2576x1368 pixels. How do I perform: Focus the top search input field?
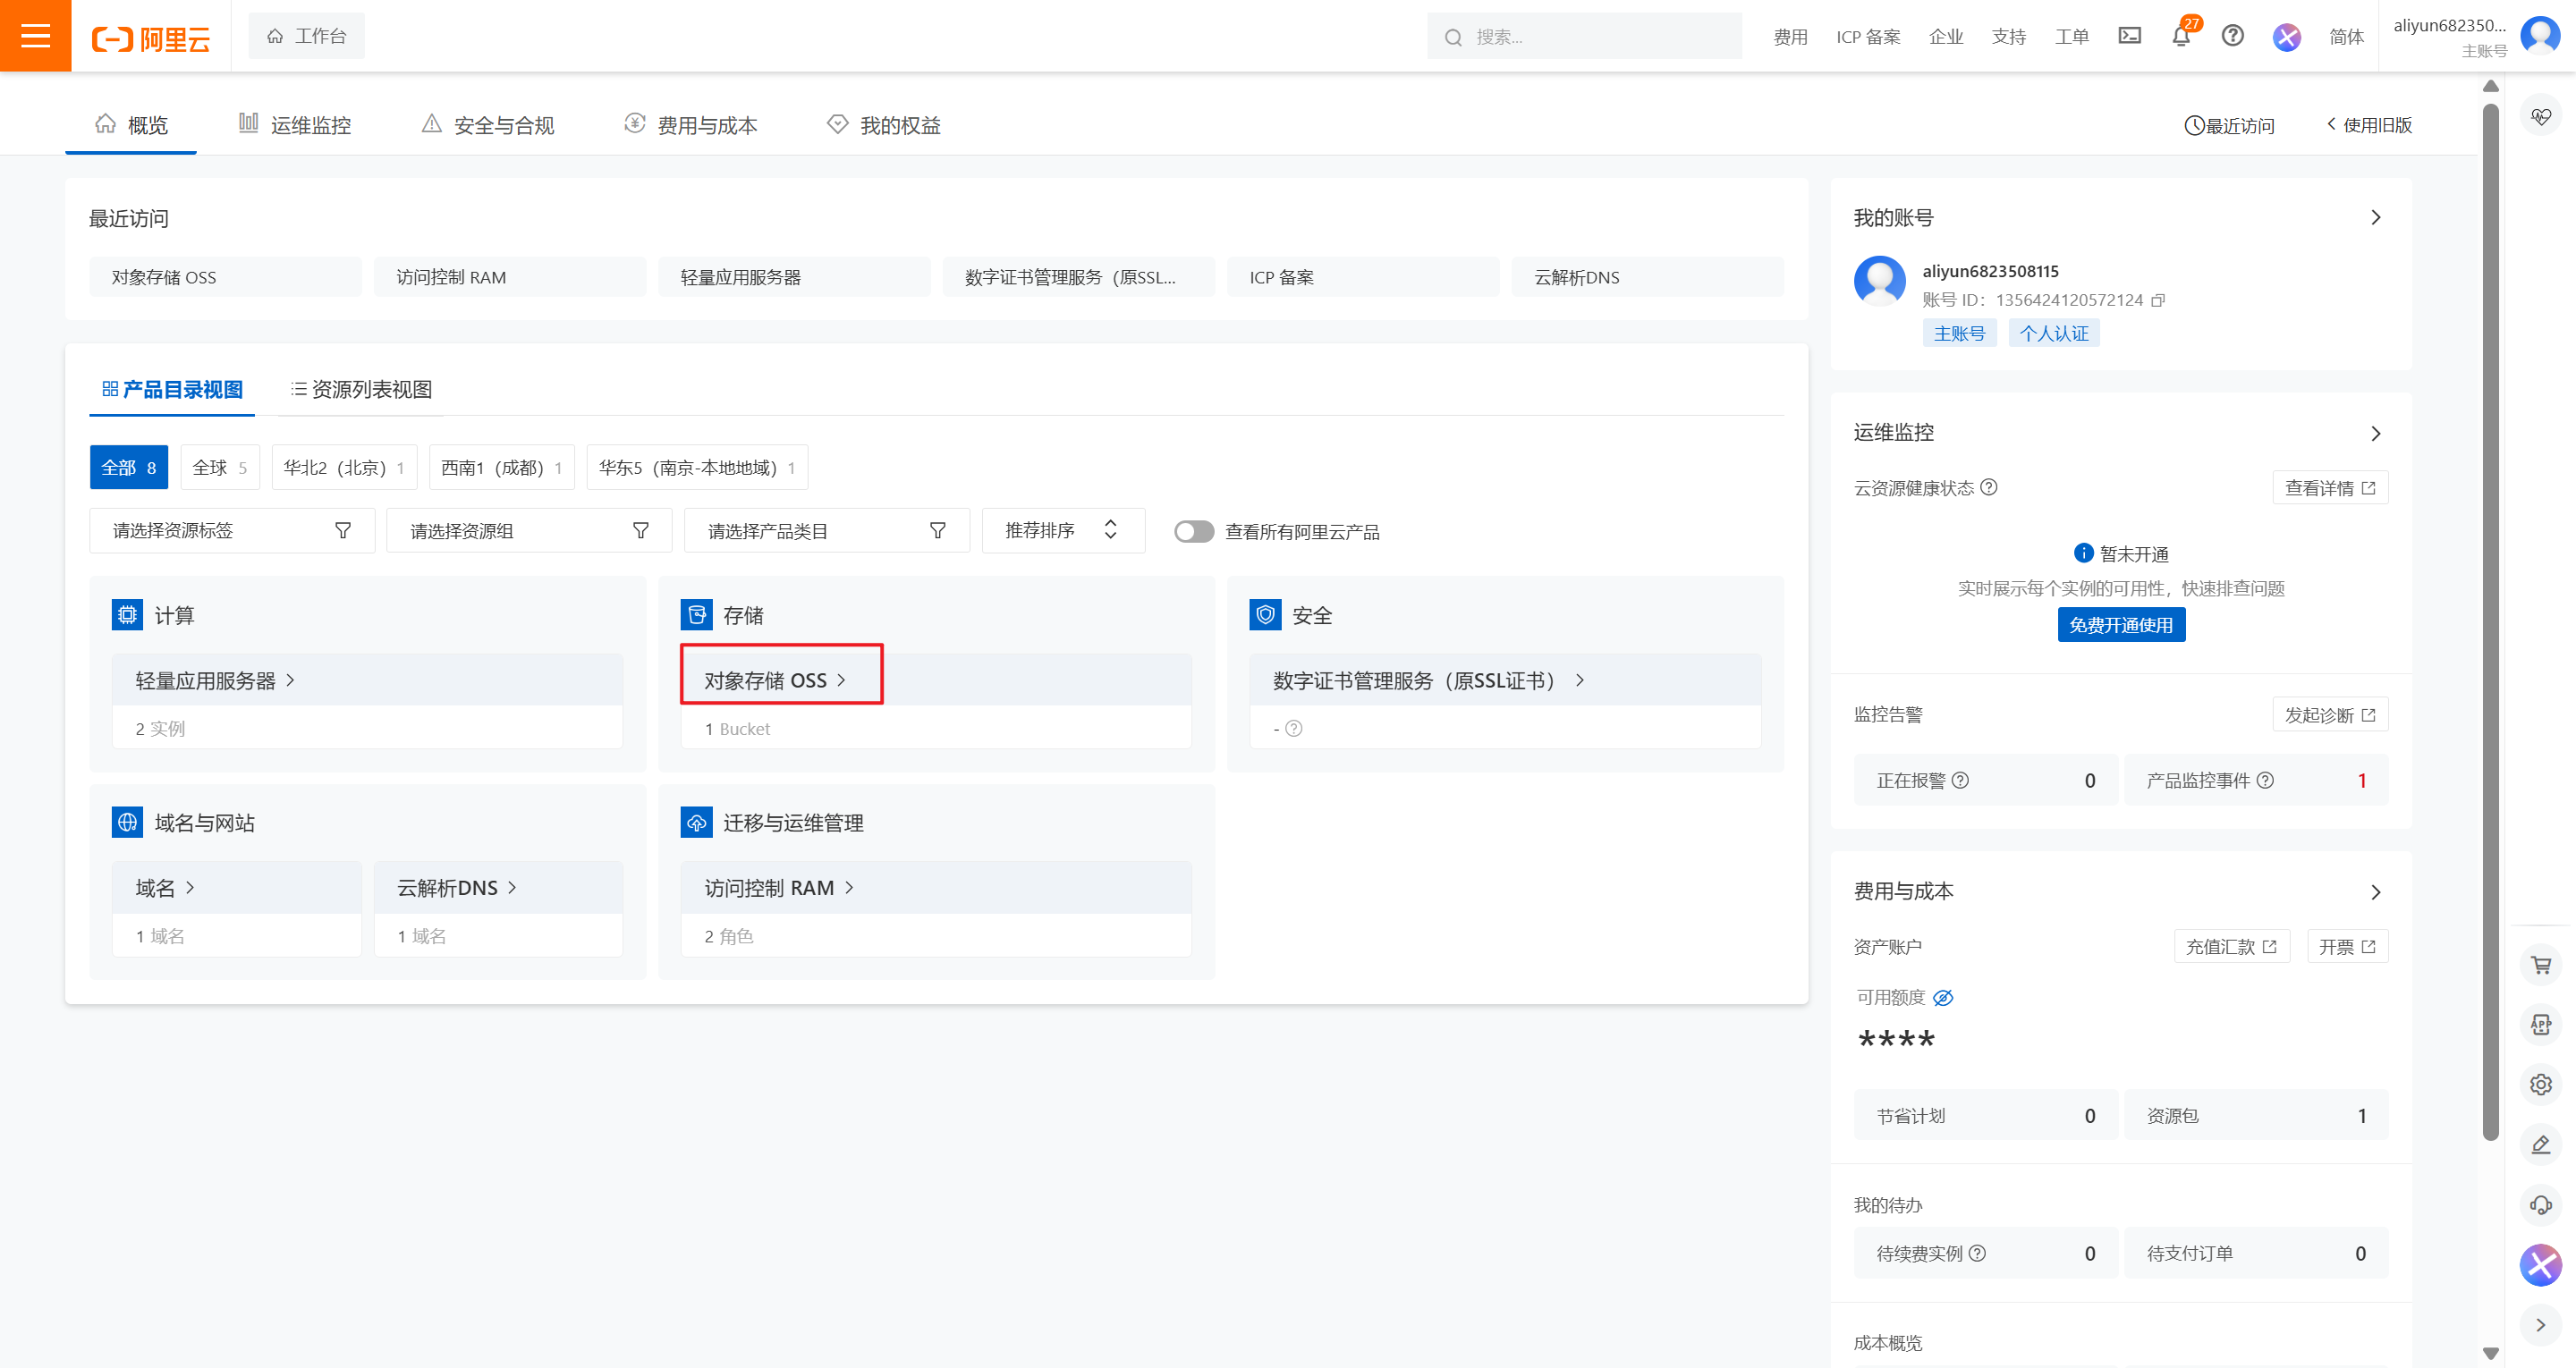(x=1584, y=37)
